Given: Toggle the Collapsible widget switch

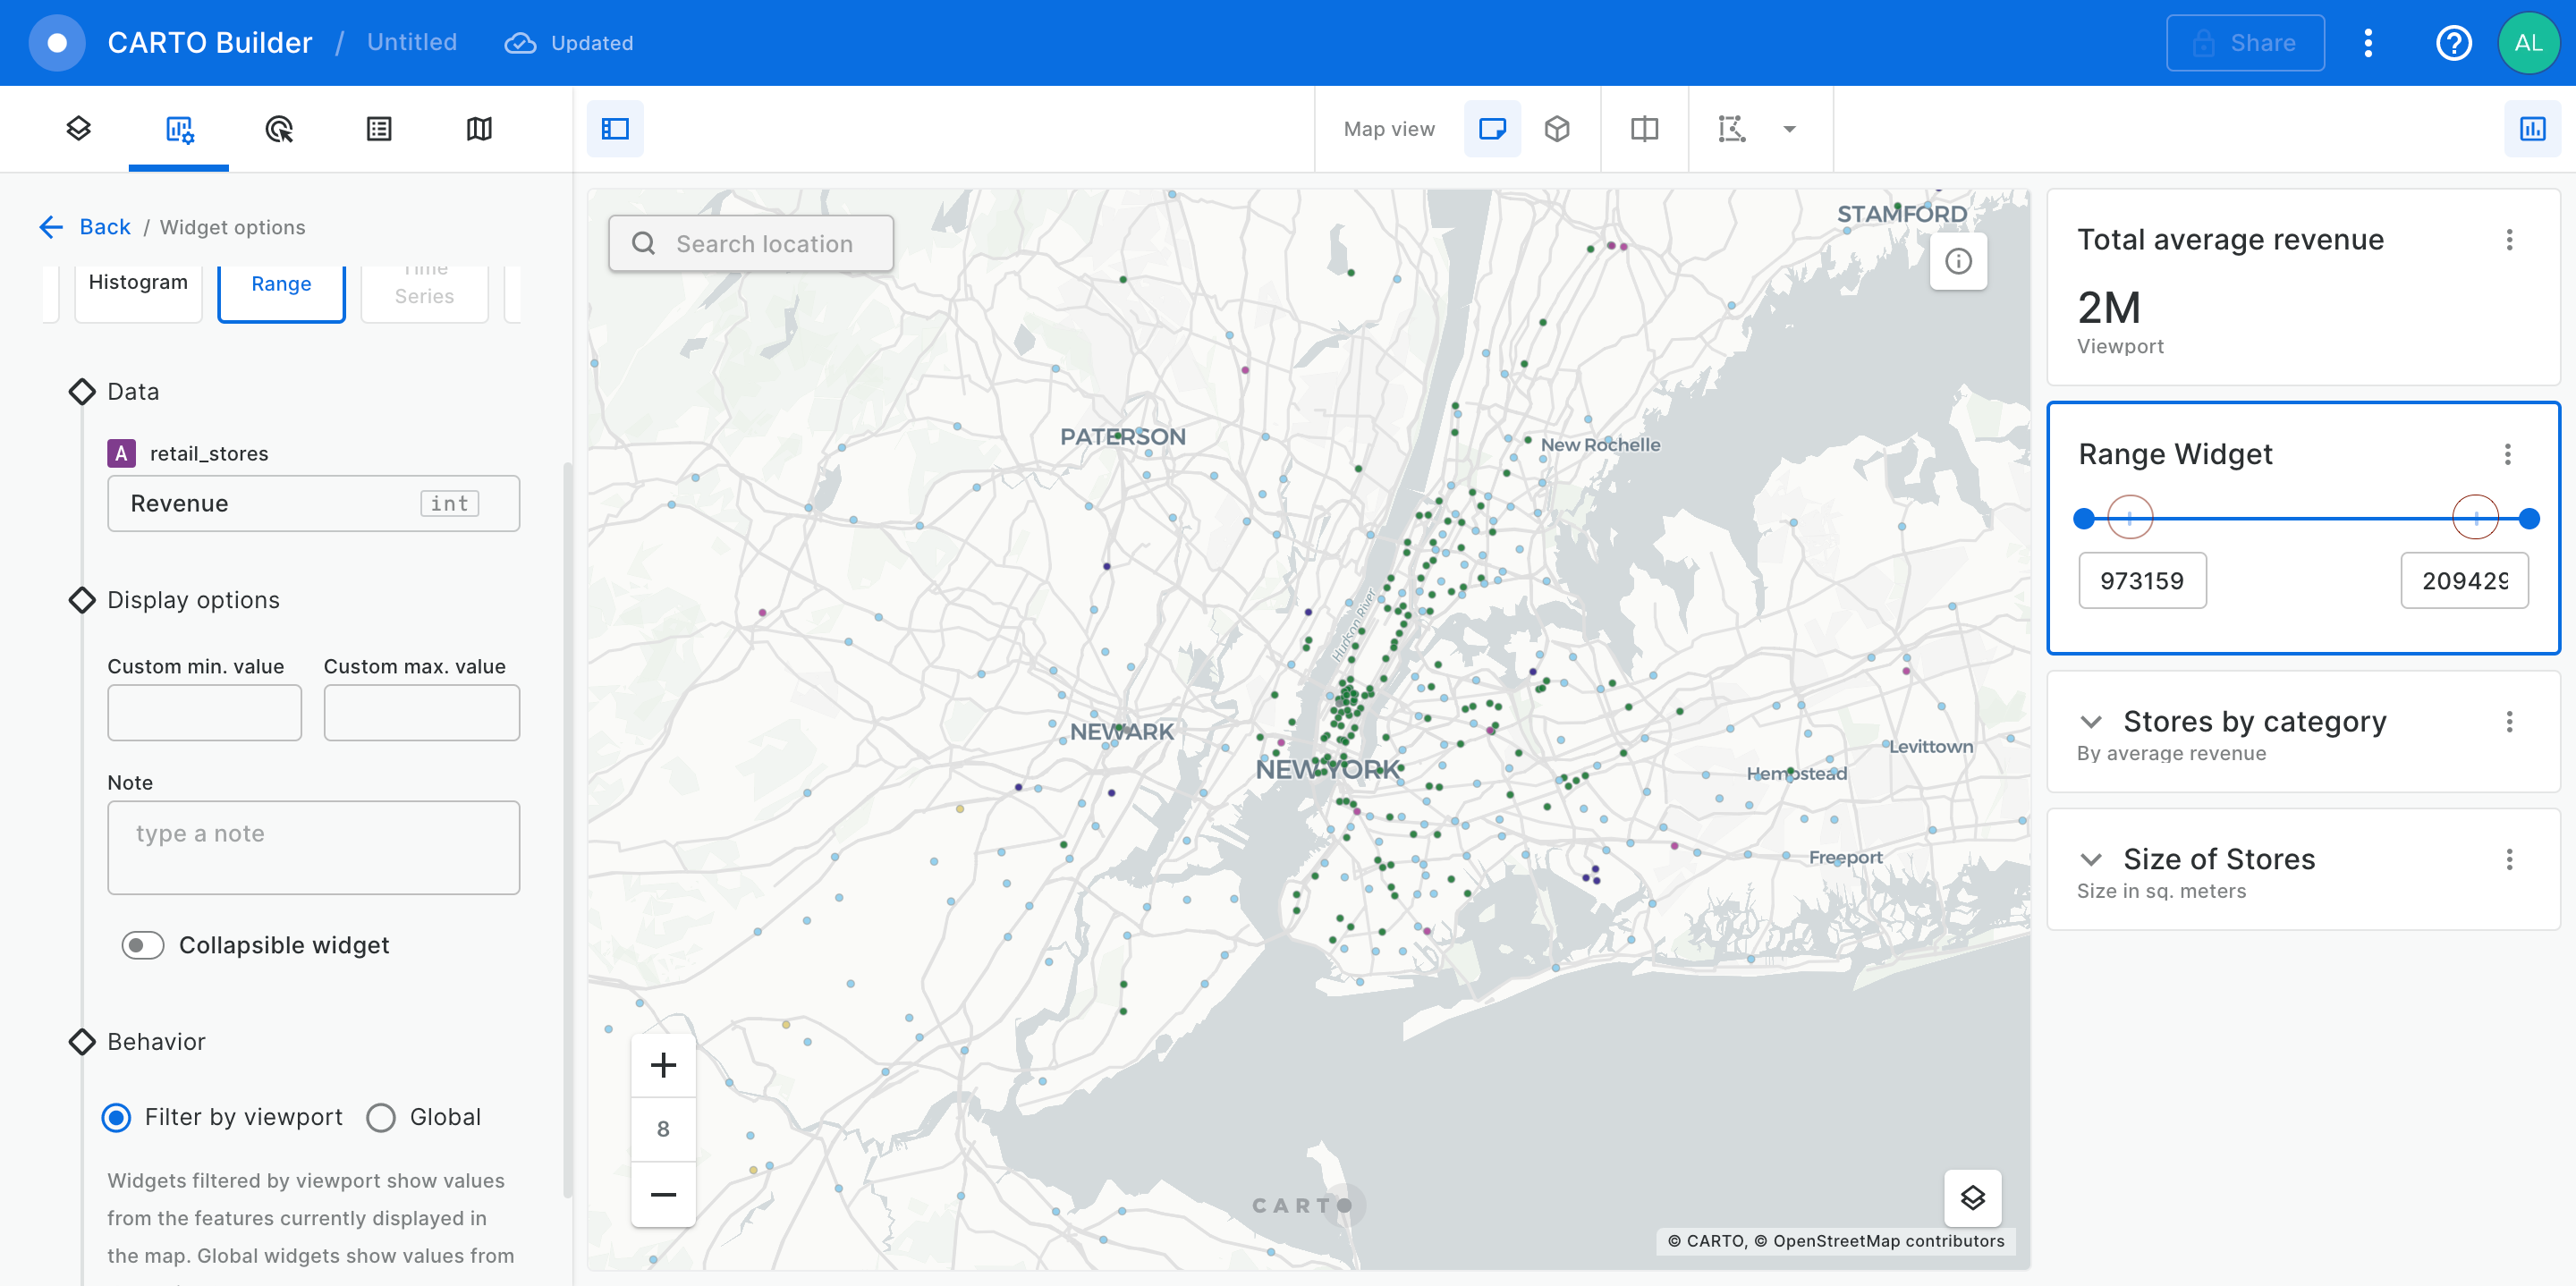Looking at the screenshot, I should pyautogui.click(x=142, y=945).
